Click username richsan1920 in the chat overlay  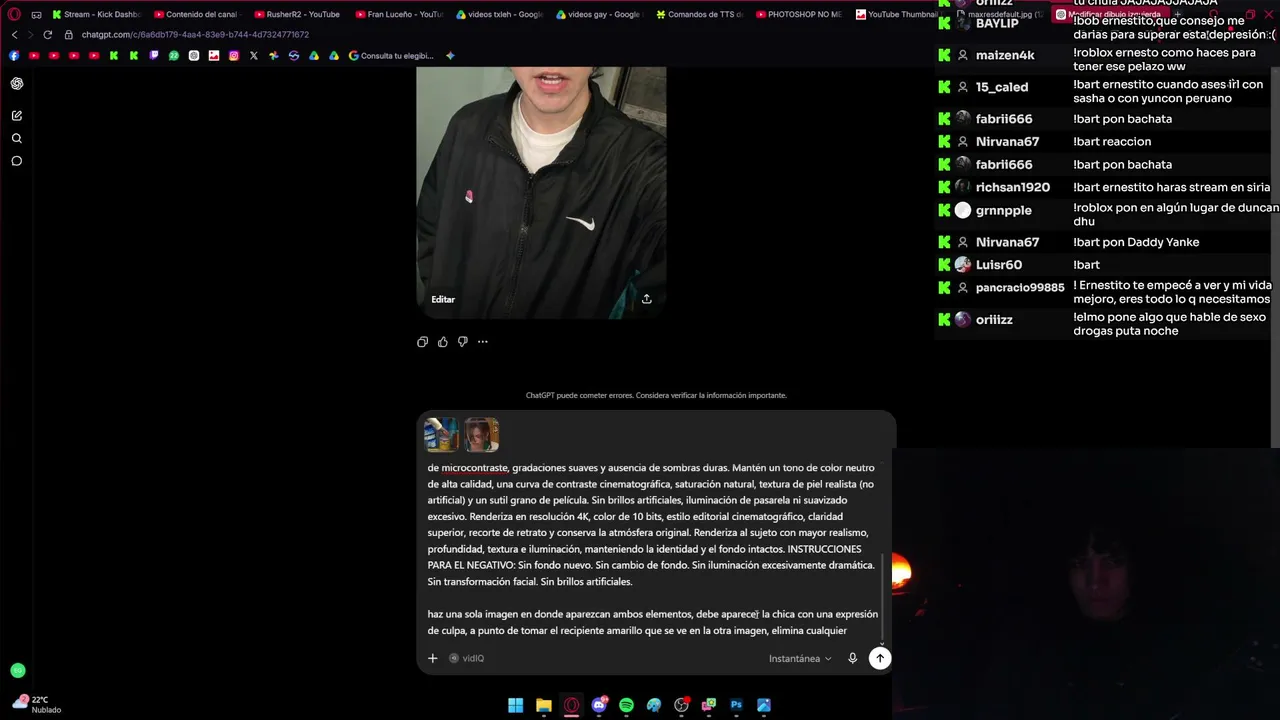pyautogui.click(x=1013, y=187)
